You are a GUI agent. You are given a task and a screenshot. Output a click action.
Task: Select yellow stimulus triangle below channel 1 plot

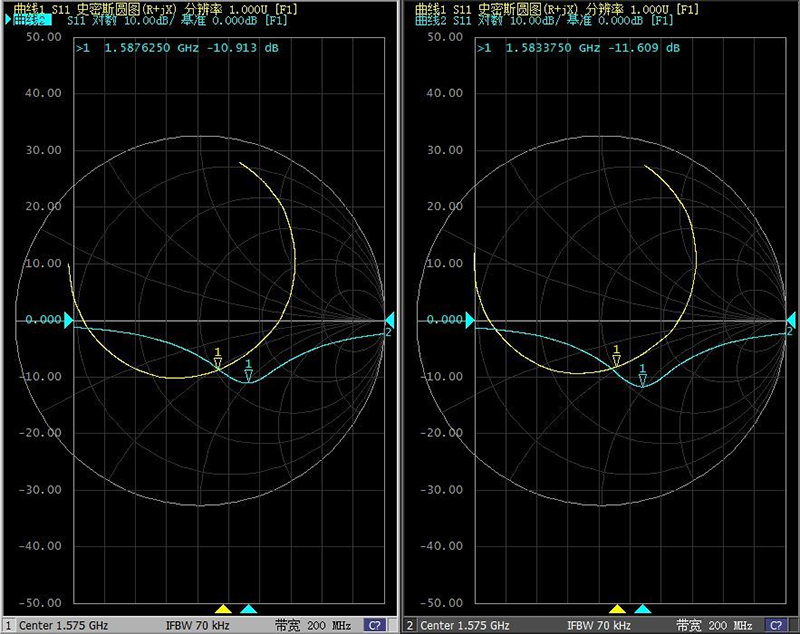223,608
